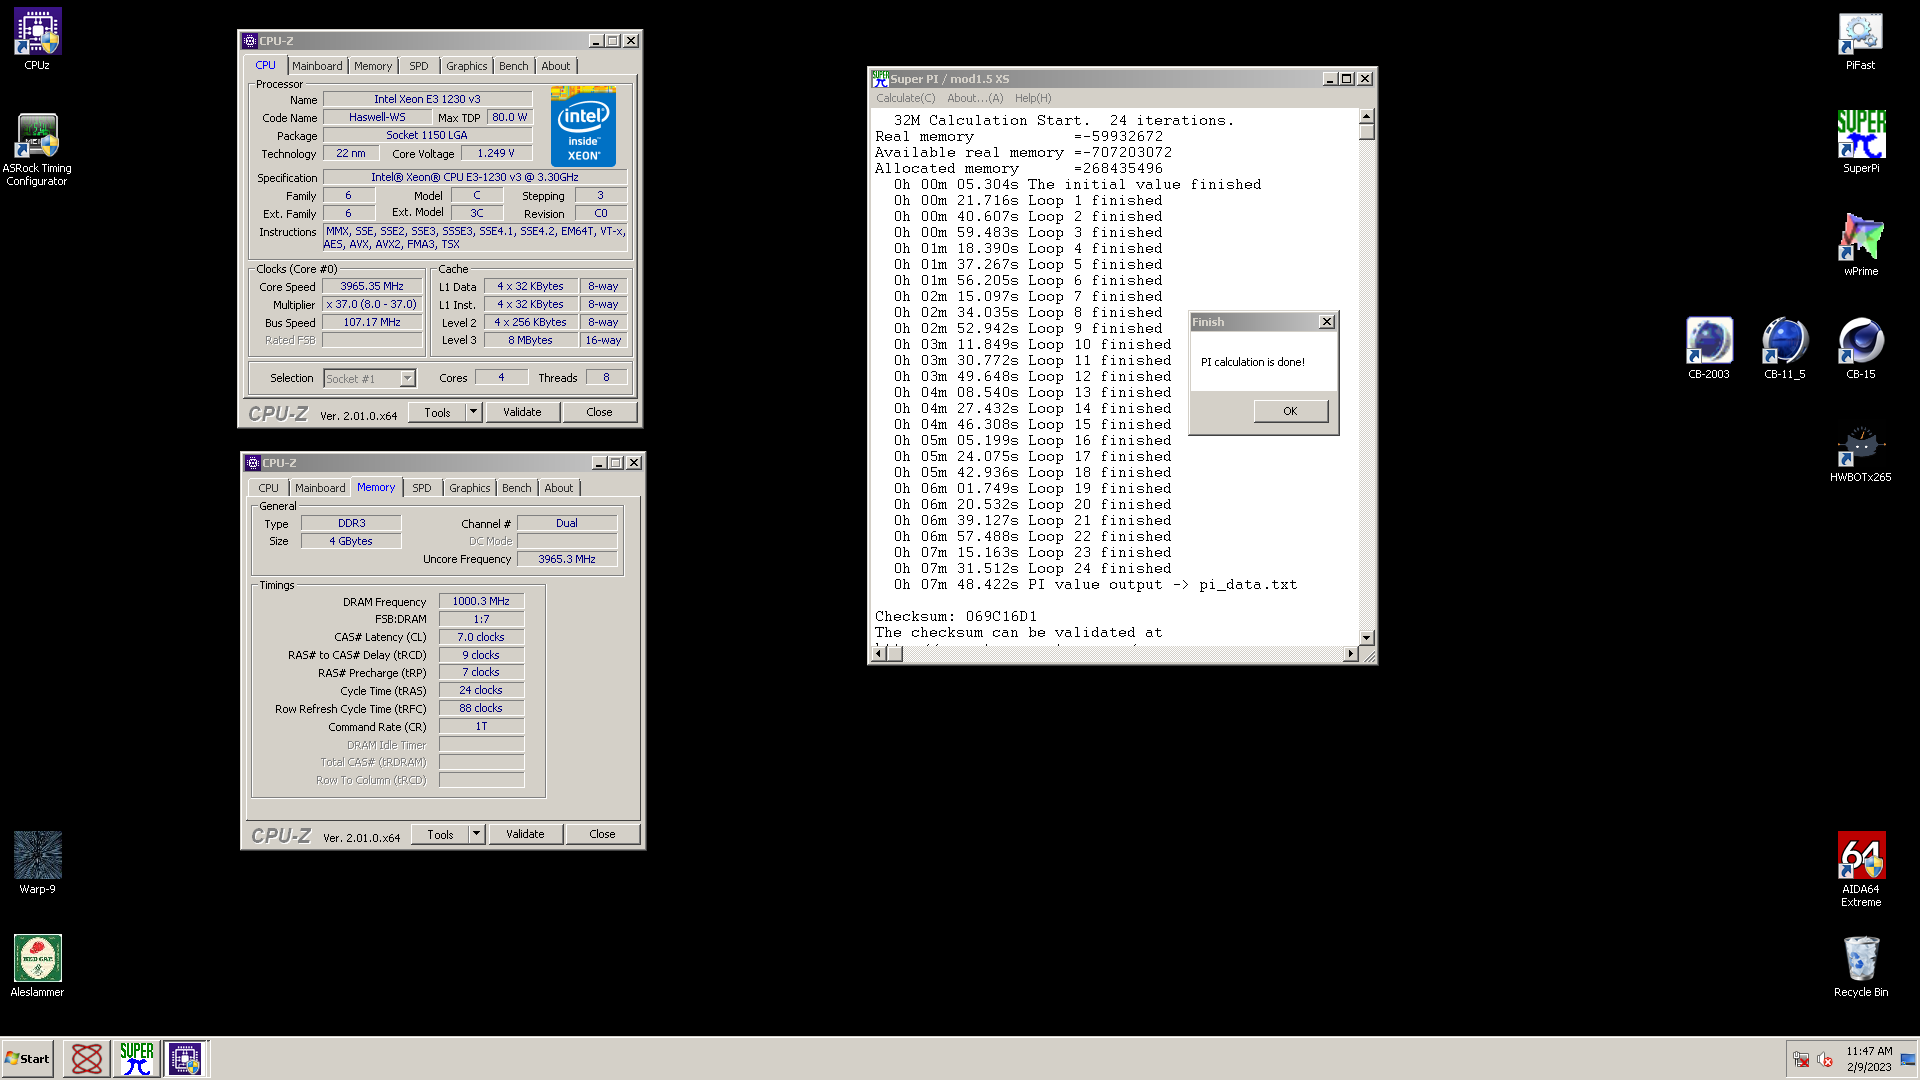Click Super PI vertical scrollbar down arrow
The image size is (1920, 1080).
pyautogui.click(x=1366, y=637)
